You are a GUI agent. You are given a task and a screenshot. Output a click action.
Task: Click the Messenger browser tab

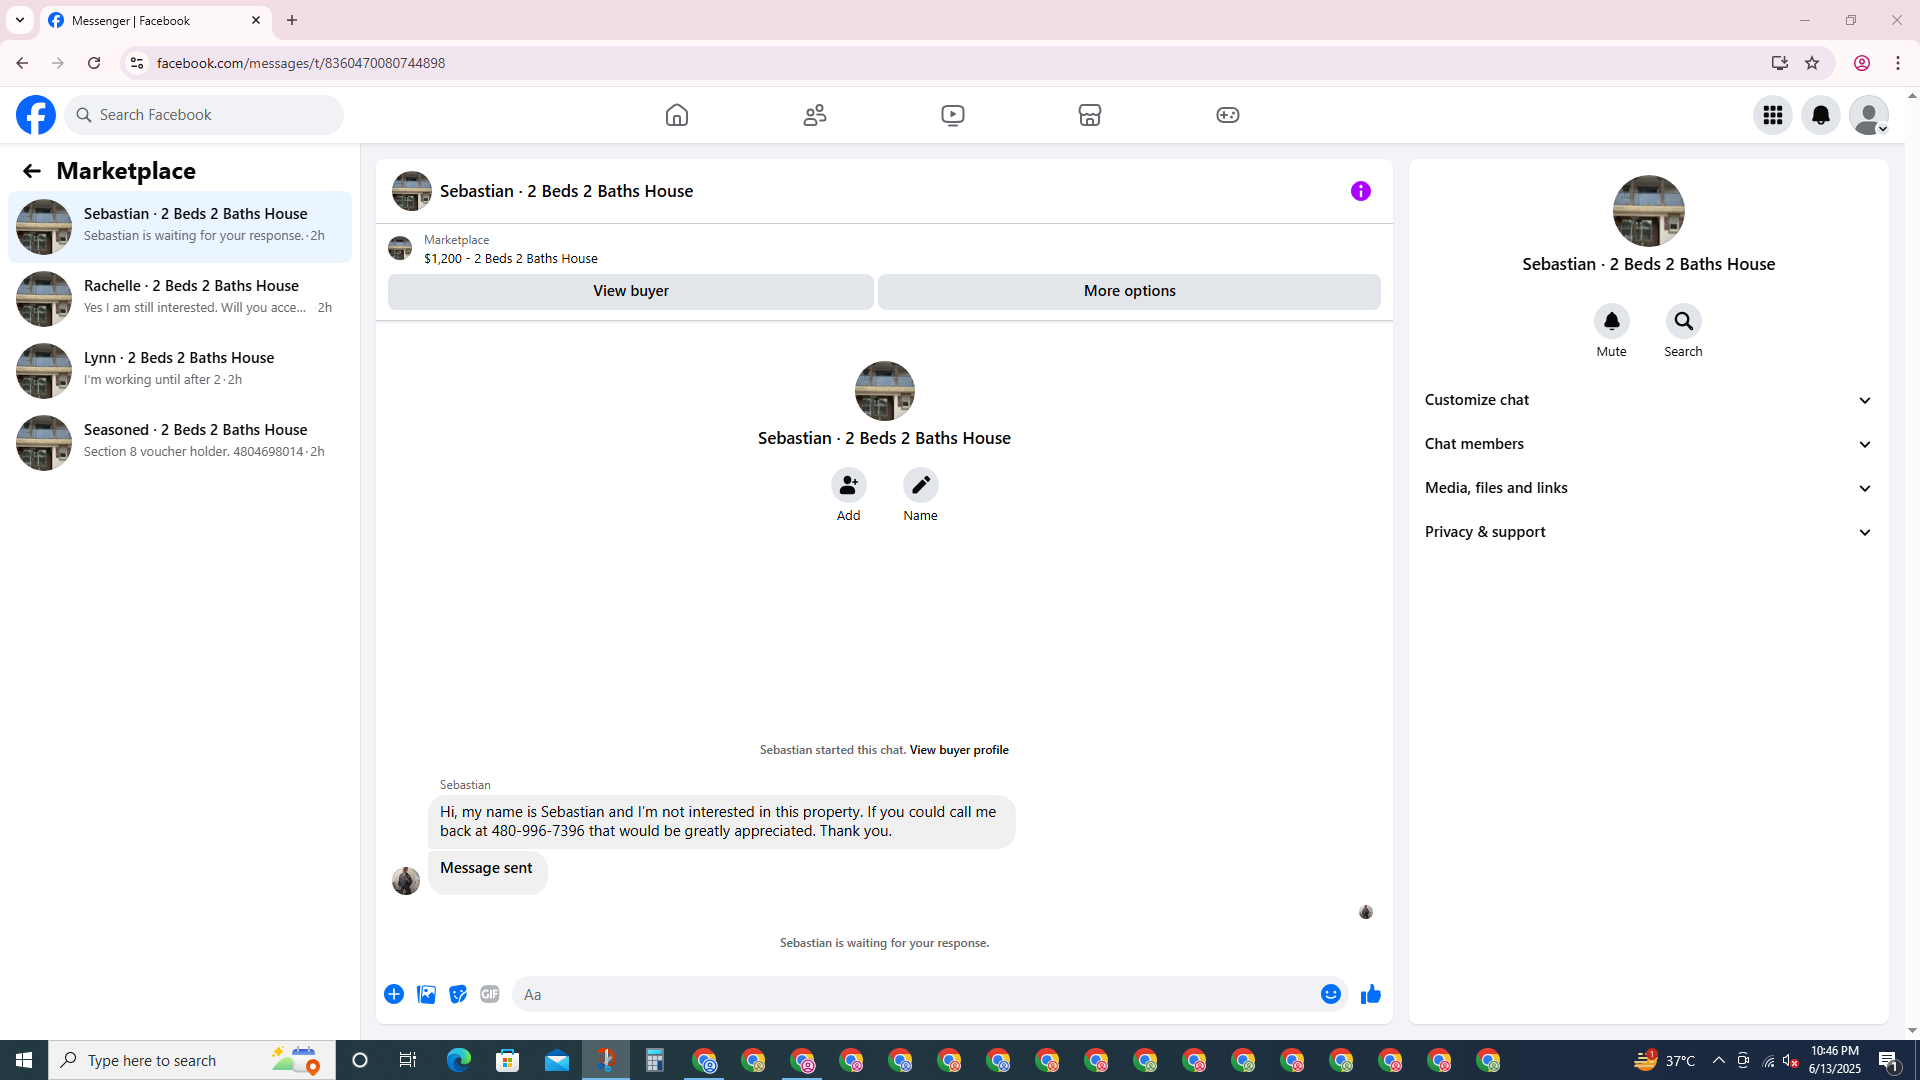[x=156, y=20]
